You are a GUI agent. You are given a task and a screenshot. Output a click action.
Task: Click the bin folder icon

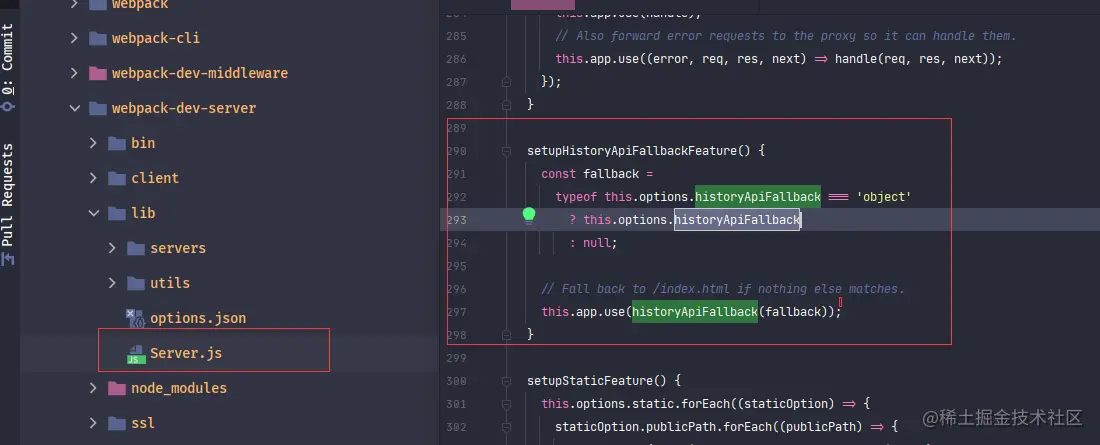116,143
